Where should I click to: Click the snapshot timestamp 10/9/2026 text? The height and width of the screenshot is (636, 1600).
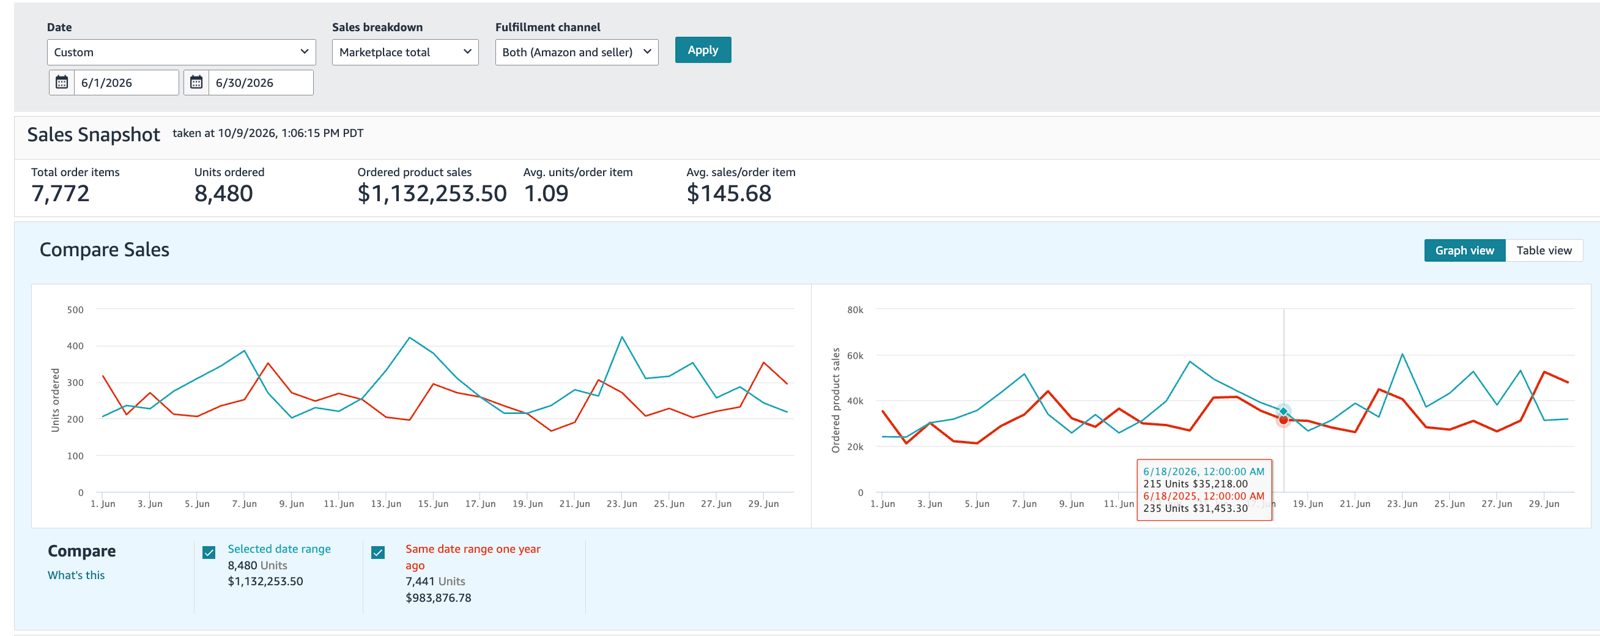coord(268,133)
